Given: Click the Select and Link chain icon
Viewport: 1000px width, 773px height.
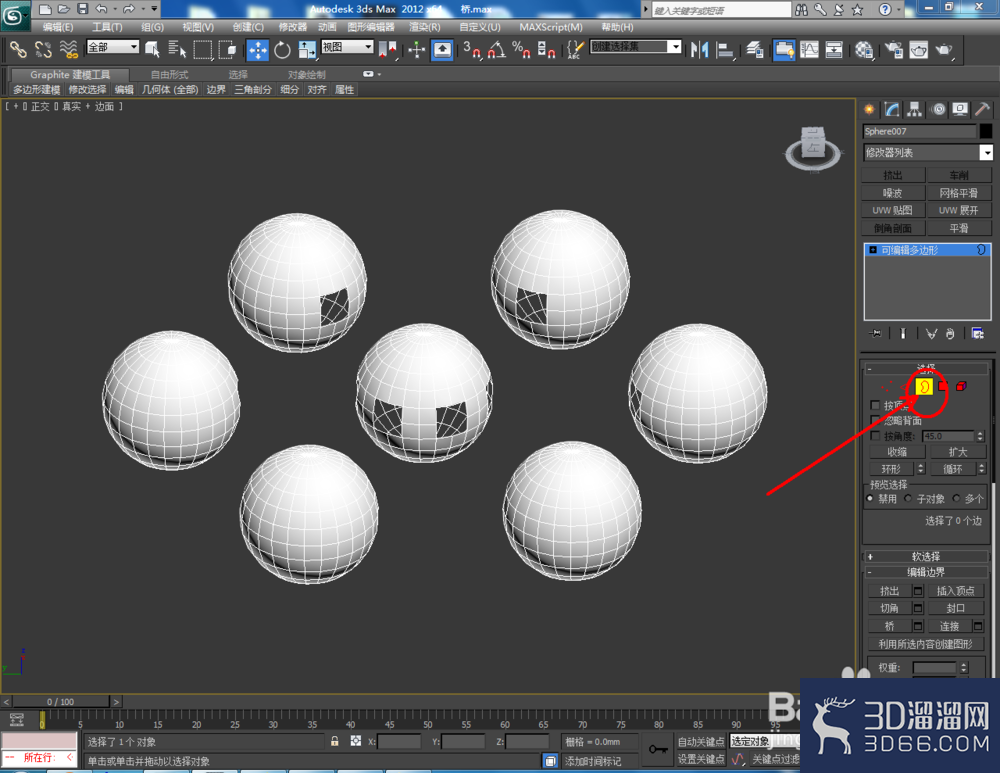Looking at the screenshot, I should [x=17, y=49].
